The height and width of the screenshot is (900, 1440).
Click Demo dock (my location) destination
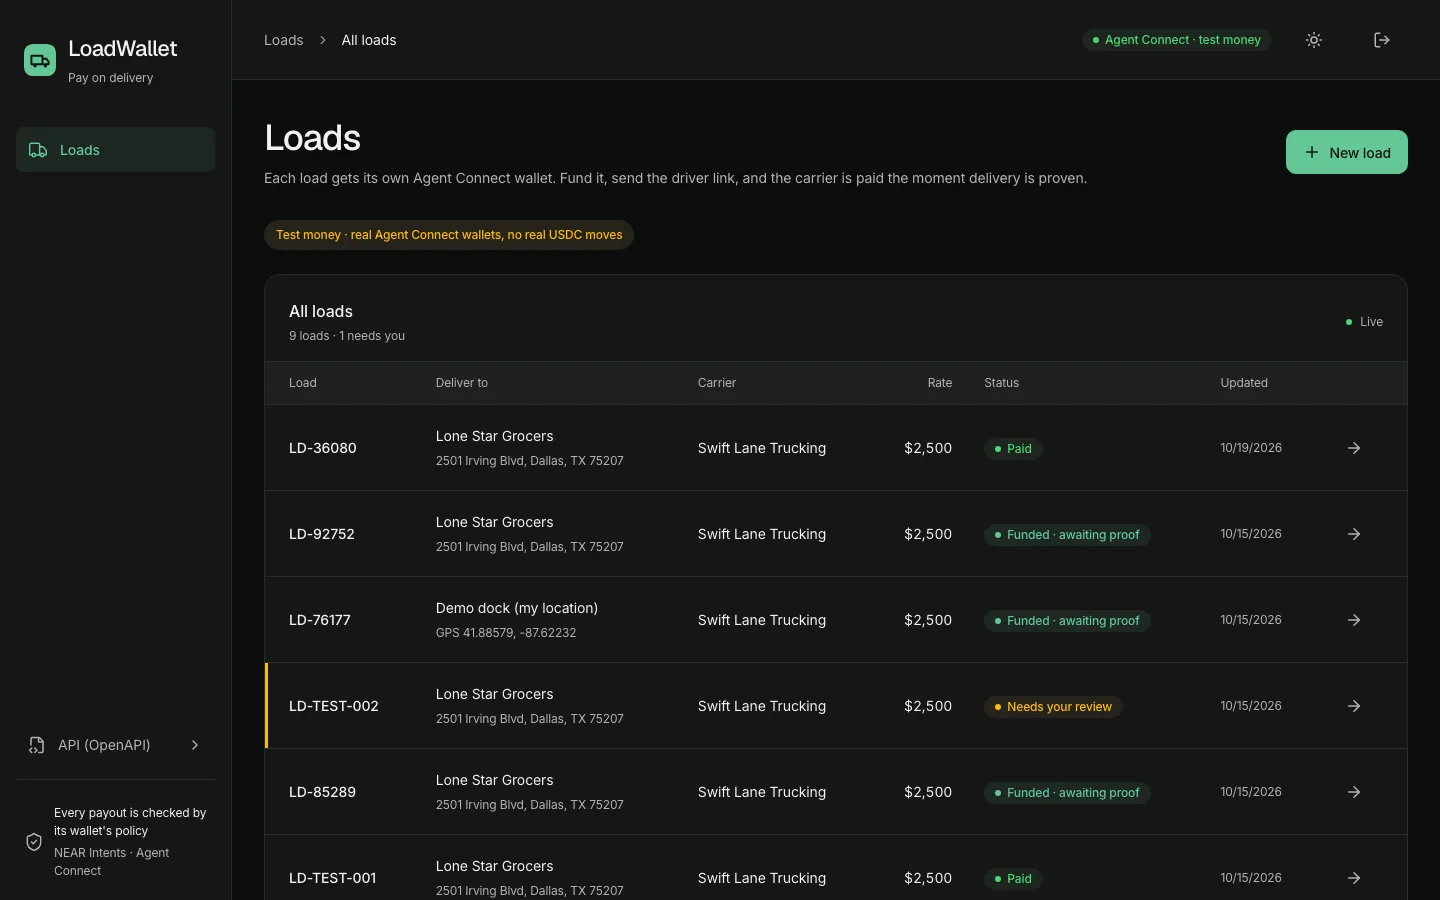(x=516, y=608)
